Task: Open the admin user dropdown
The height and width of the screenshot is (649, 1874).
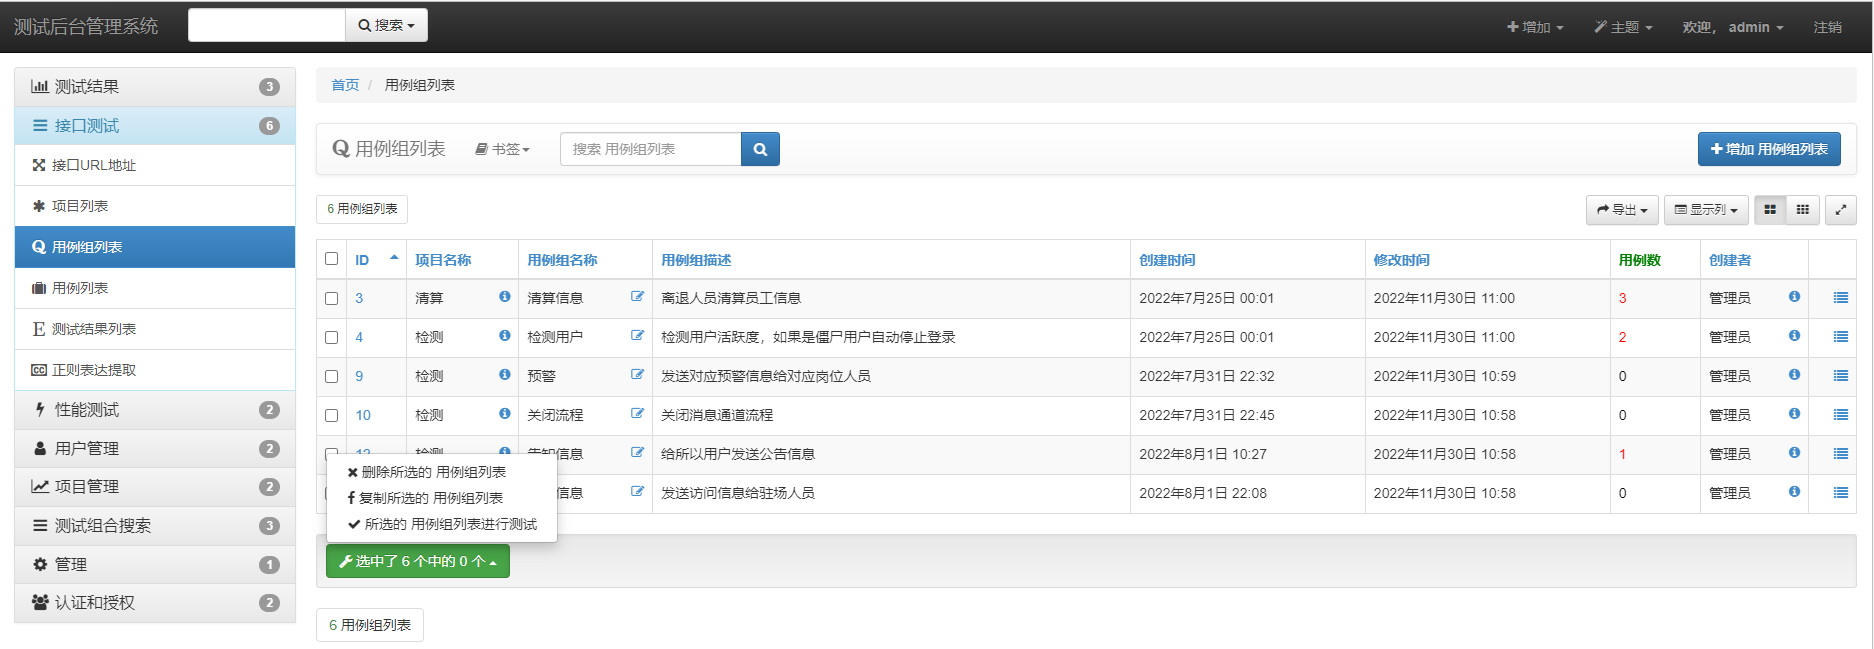Action: point(1733,27)
